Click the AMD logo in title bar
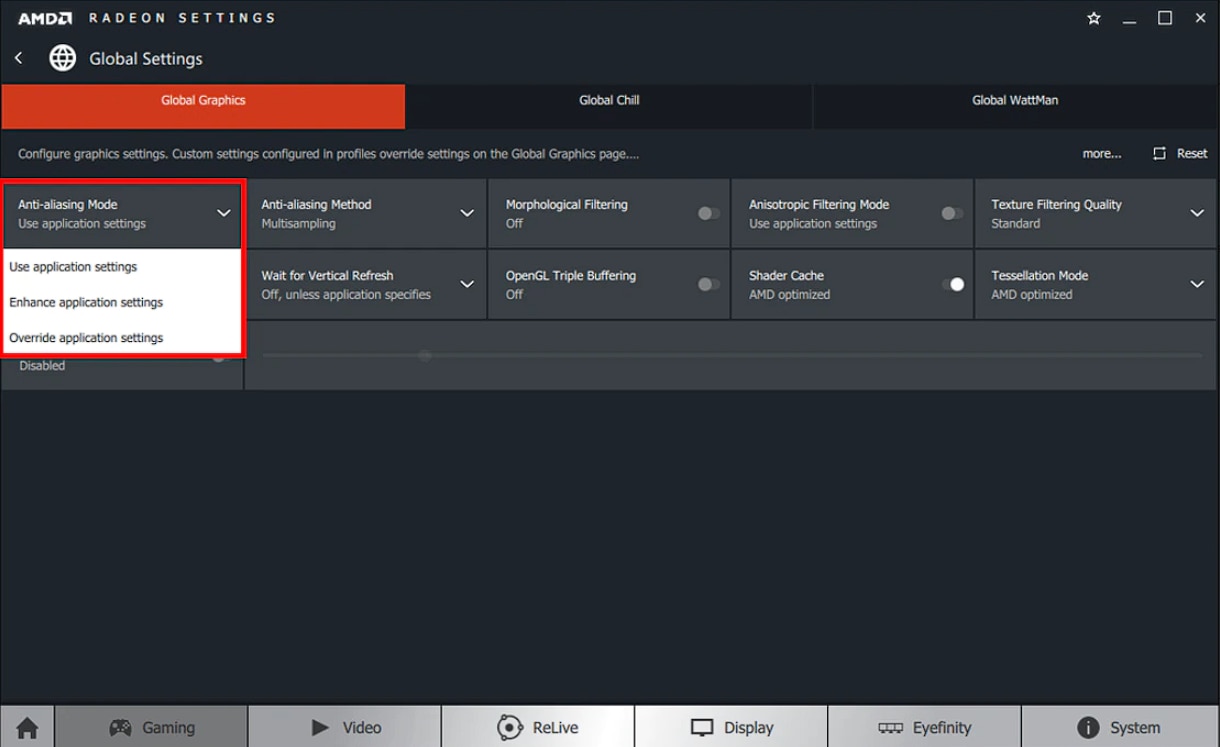The height and width of the screenshot is (747, 1220). [45, 18]
